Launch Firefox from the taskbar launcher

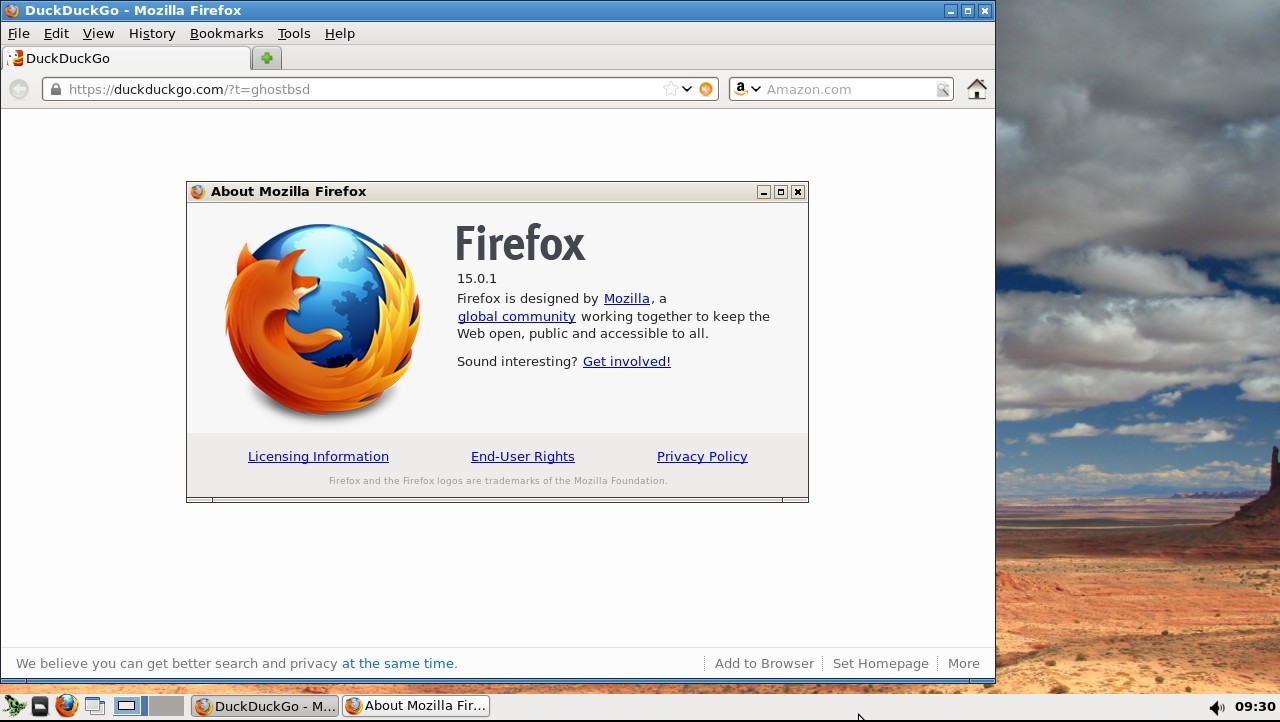point(67,706)
